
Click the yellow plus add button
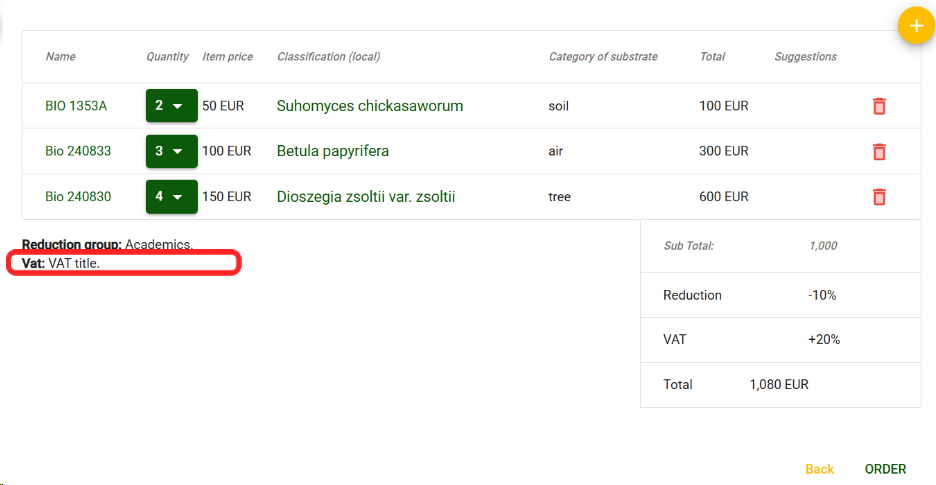tap(915, 26)
